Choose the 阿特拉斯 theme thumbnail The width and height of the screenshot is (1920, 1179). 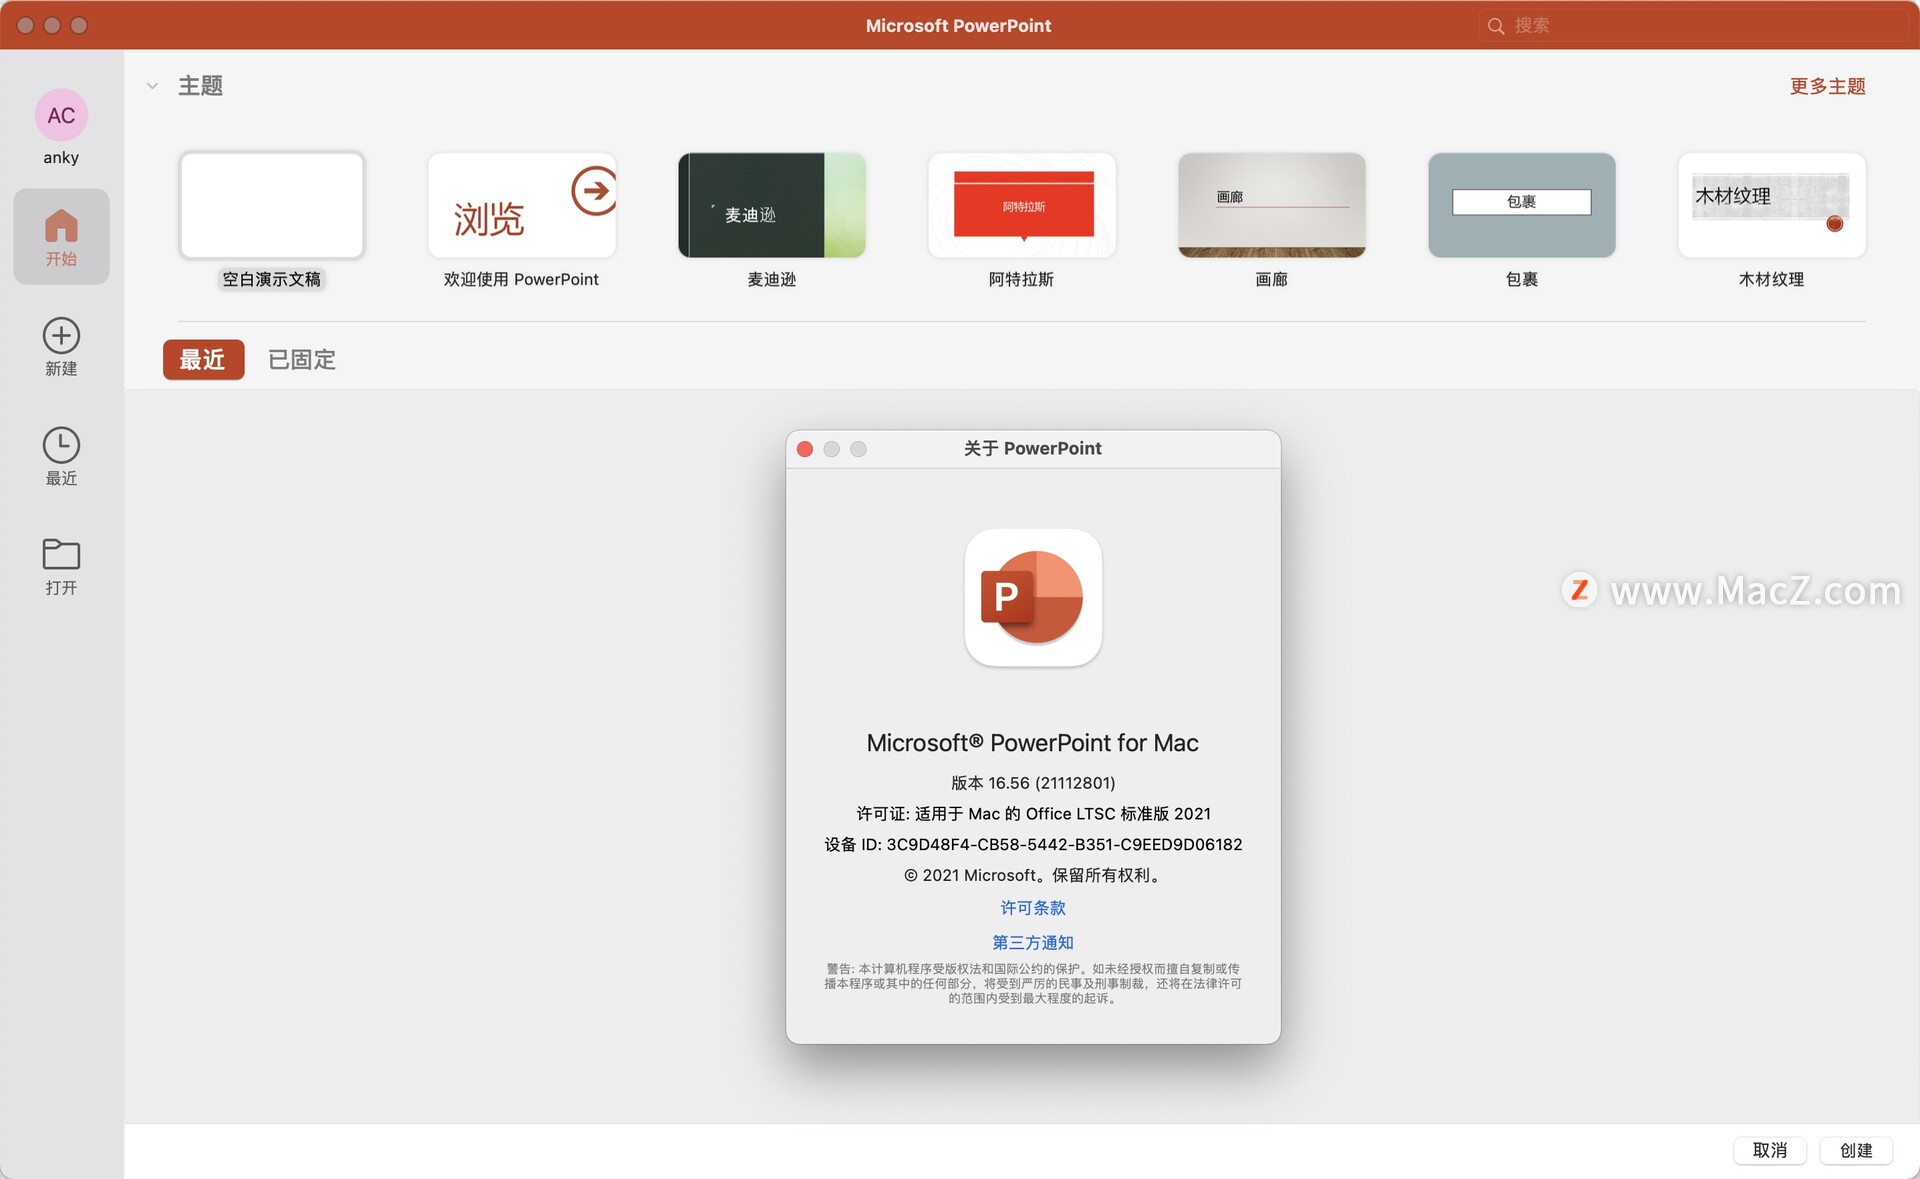pyautogui.click(x=1022, y=205)
